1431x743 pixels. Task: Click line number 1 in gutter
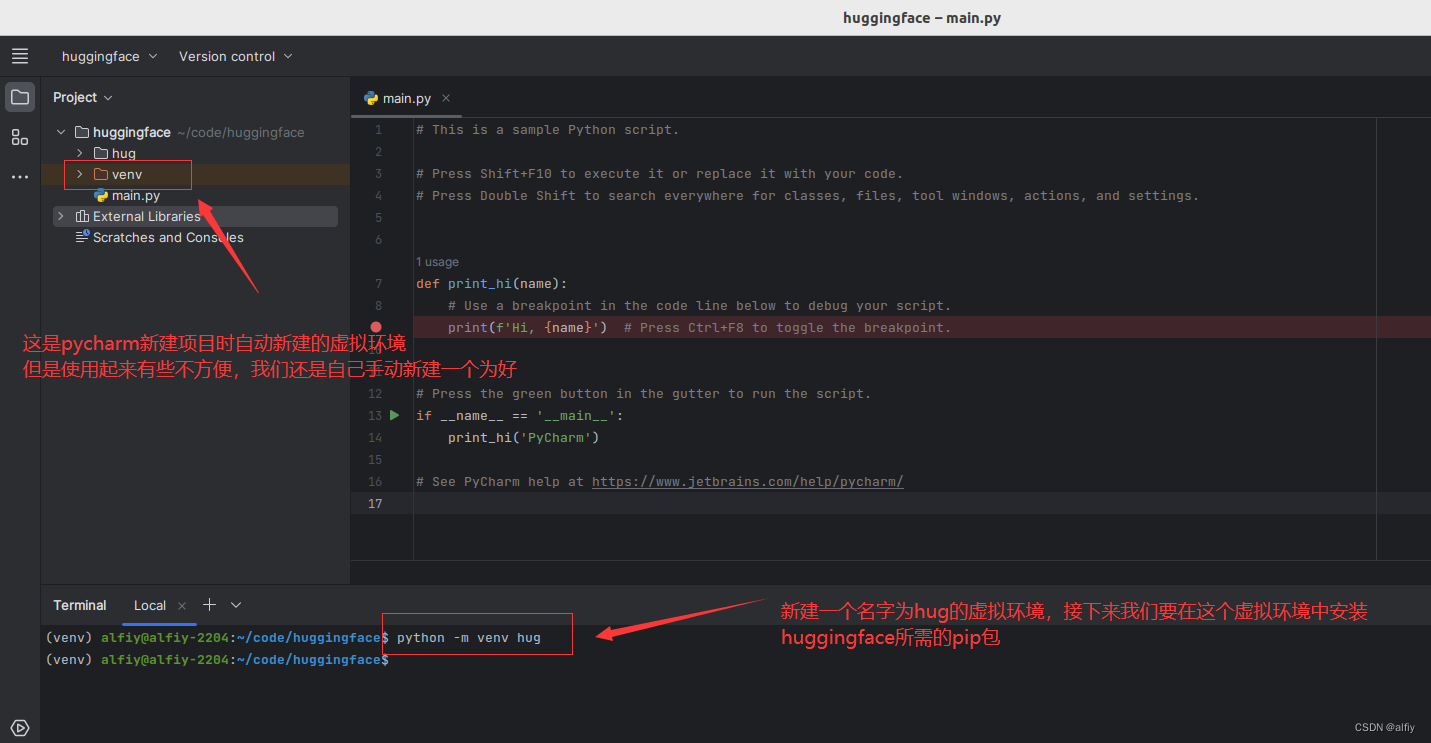(378, 129)
